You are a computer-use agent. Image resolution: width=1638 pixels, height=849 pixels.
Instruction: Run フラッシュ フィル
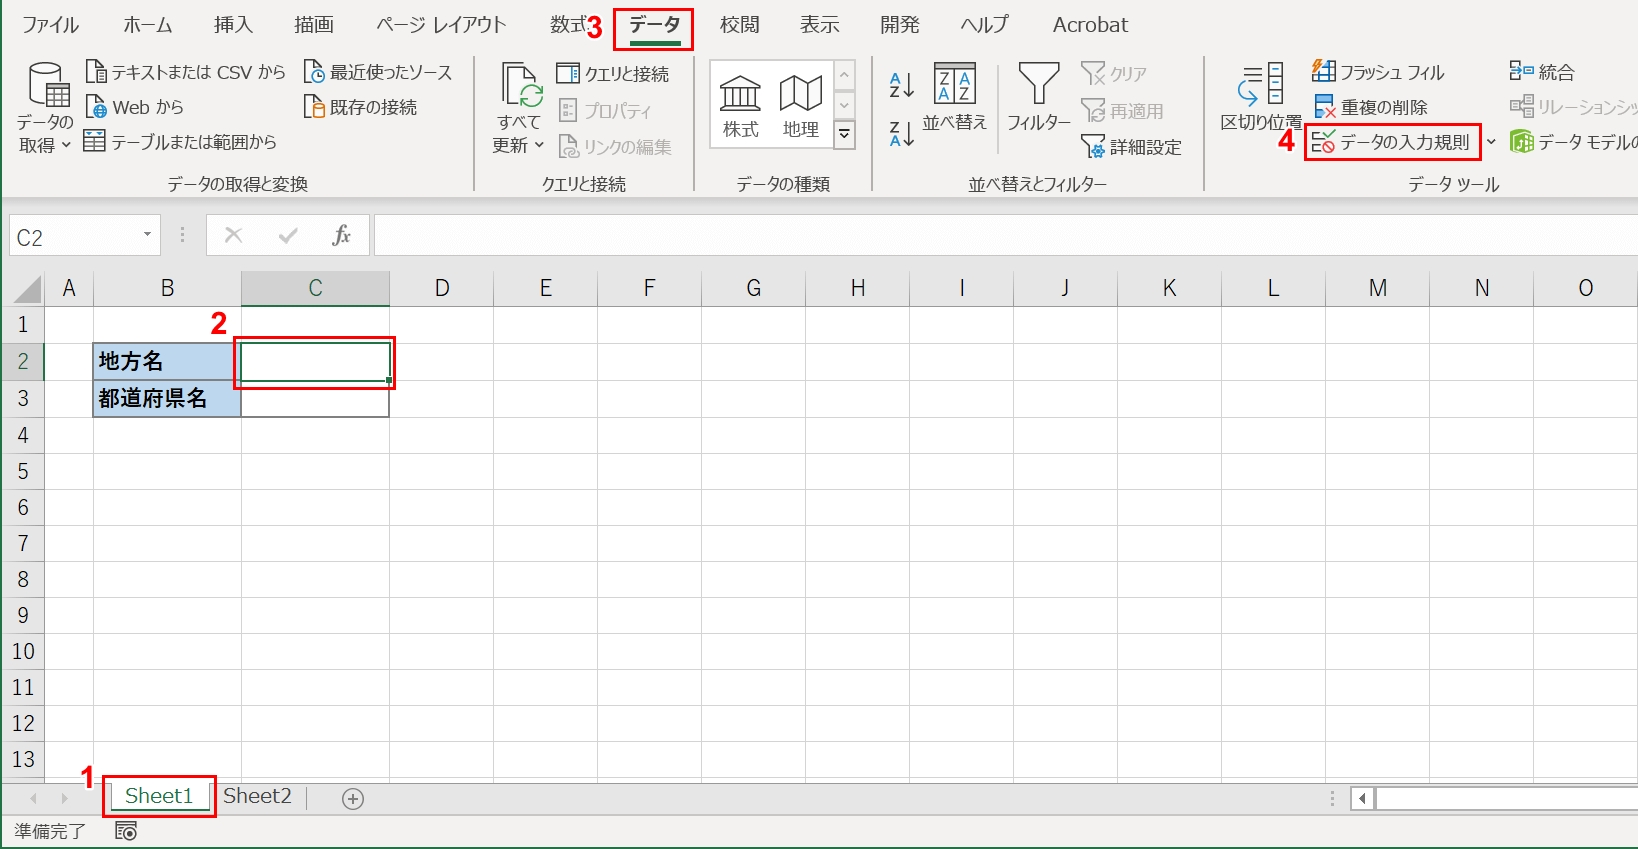(x=1378, y=72)
